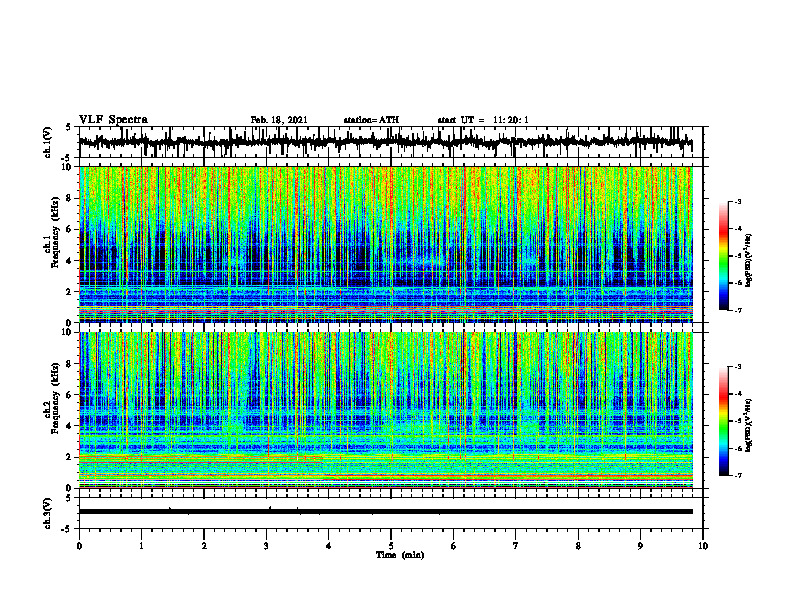Click time-axis tick label '3'
This screenshot has height=612, width=792.
pos(266,546)
